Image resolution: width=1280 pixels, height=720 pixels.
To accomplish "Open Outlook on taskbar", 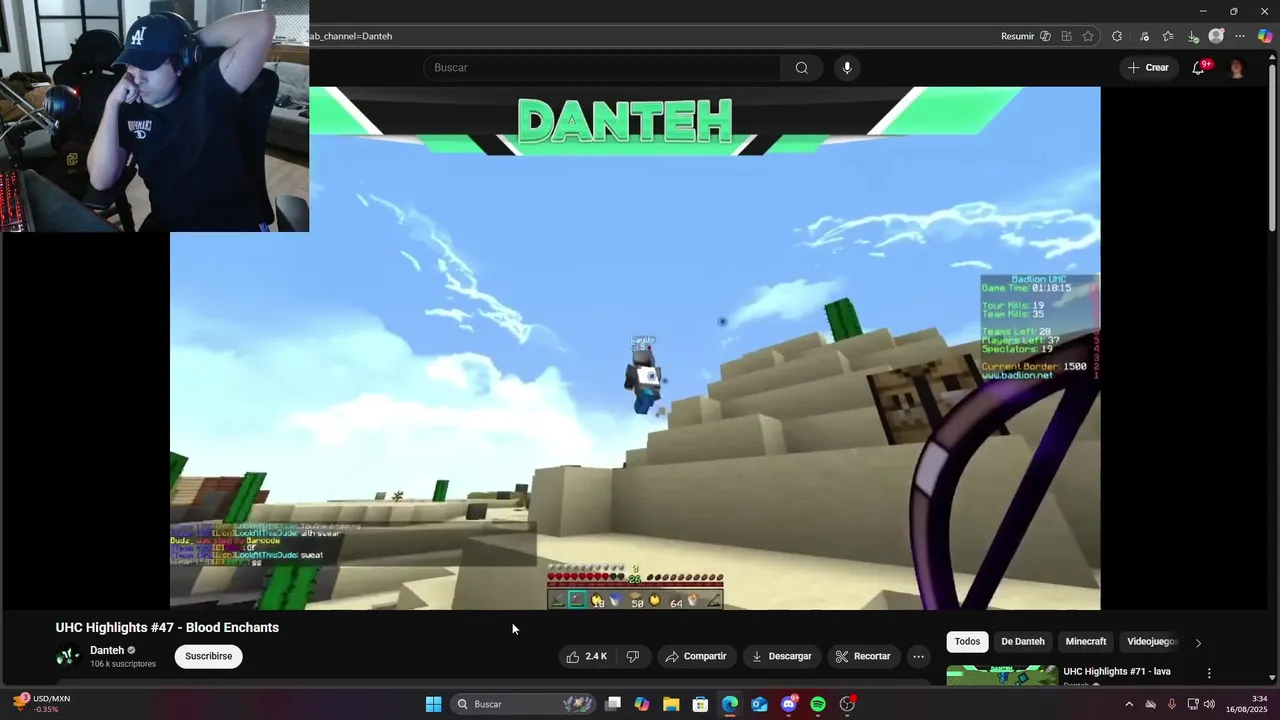I will [x=759, y=704].
